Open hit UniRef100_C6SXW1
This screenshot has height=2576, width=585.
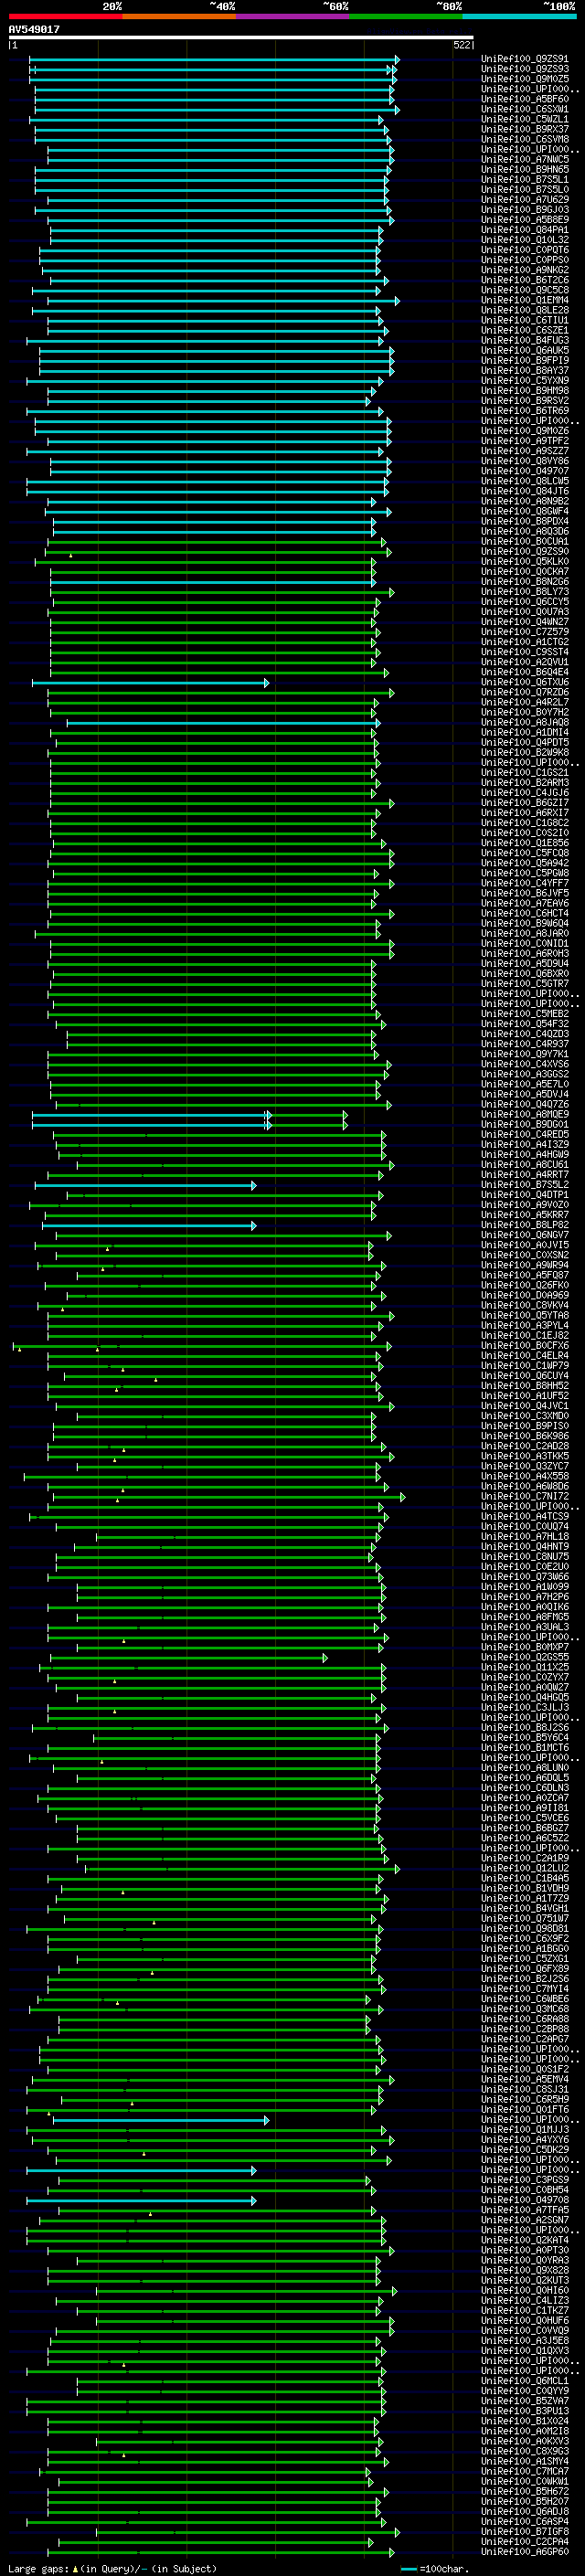[x=525, y=110]
